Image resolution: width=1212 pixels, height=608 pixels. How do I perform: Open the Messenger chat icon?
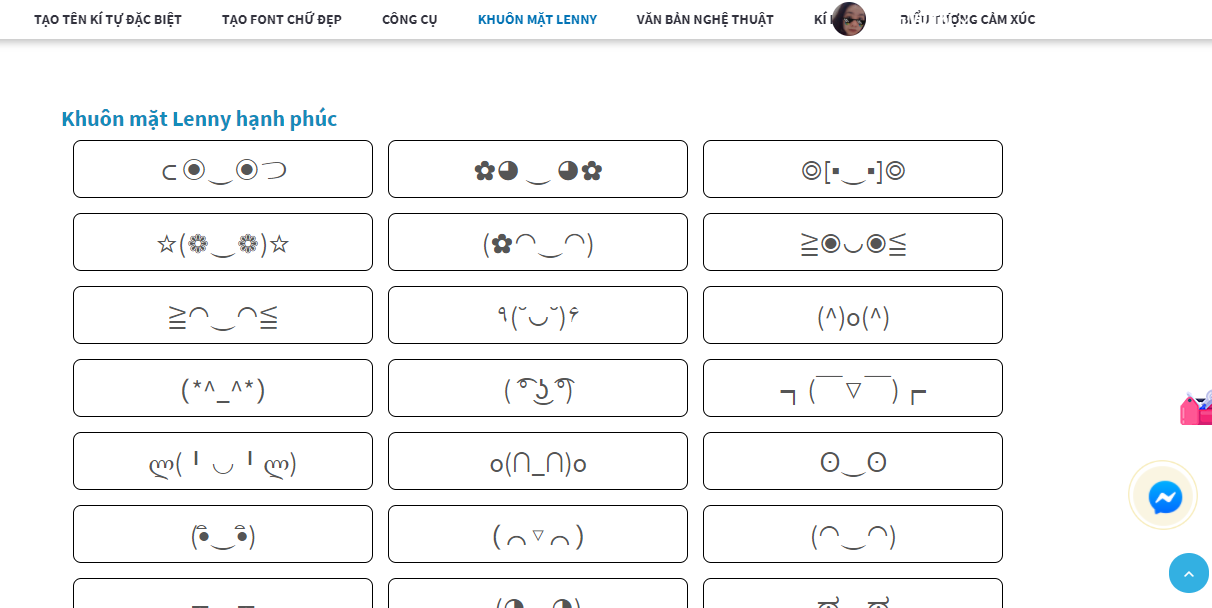(x=1165, y=497)
